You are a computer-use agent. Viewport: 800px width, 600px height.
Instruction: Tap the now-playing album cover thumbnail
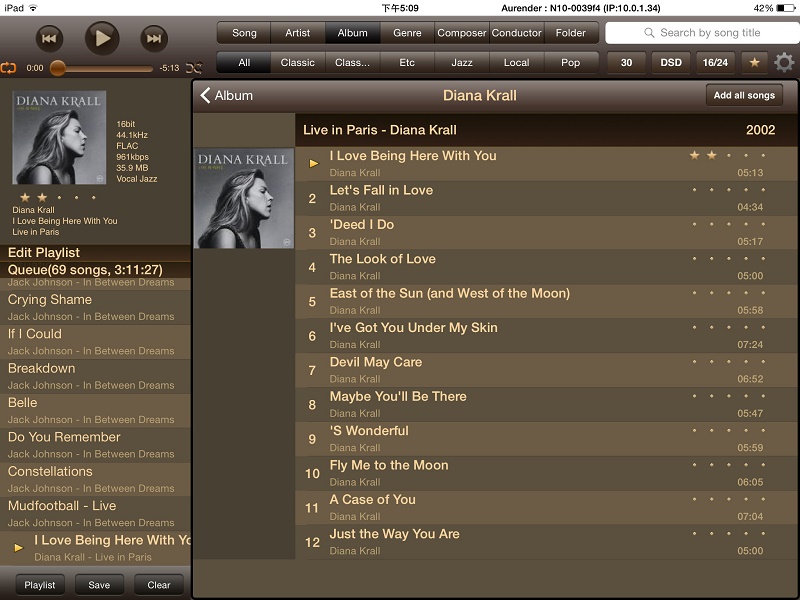59,137
